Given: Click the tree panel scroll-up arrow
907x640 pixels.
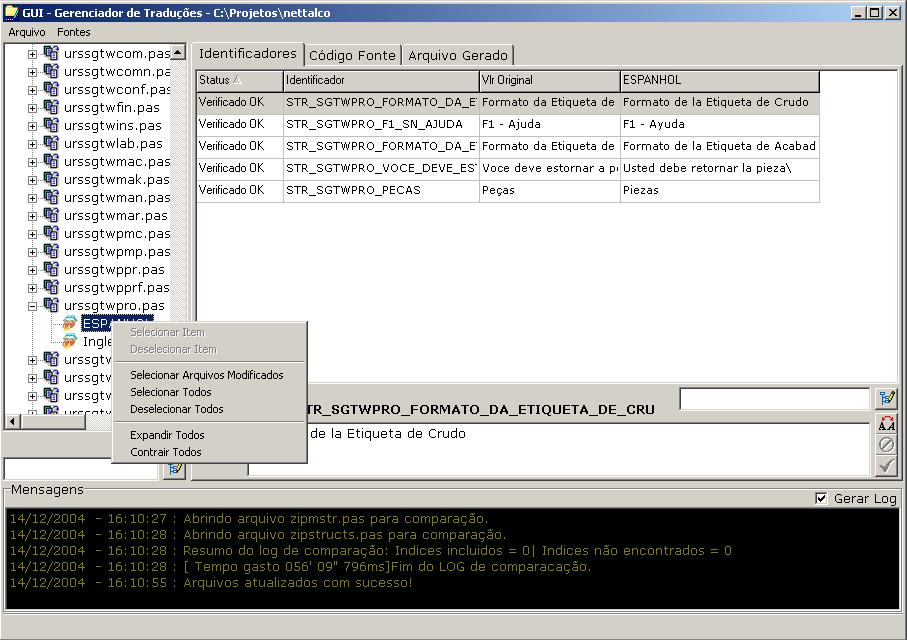Looking at the screenshot, I should 178,52.
